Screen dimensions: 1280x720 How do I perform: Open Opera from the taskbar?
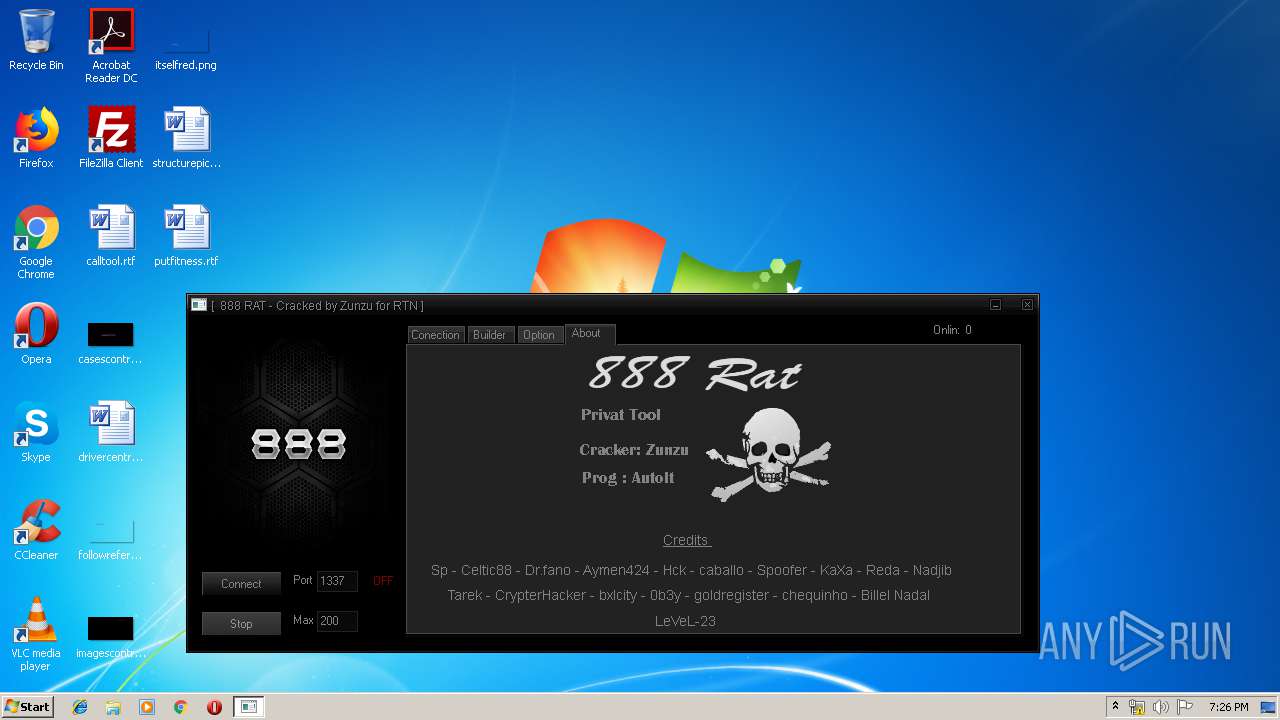point(214,707)
